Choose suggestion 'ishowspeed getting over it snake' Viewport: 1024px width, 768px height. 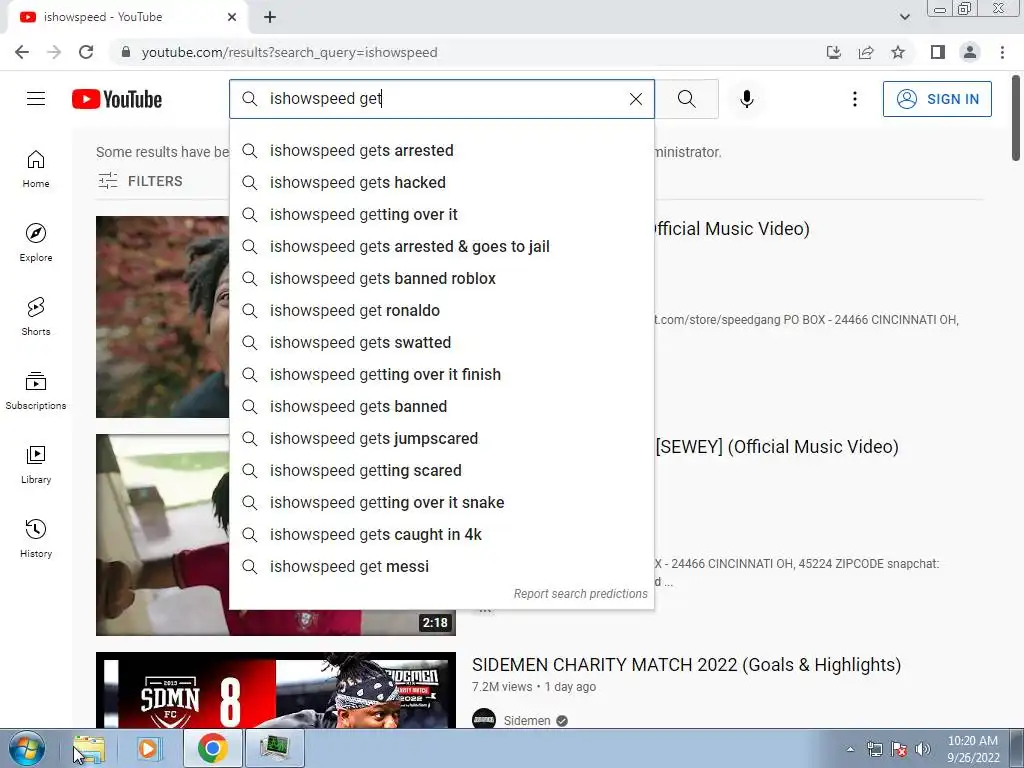(x=441, y=503)
